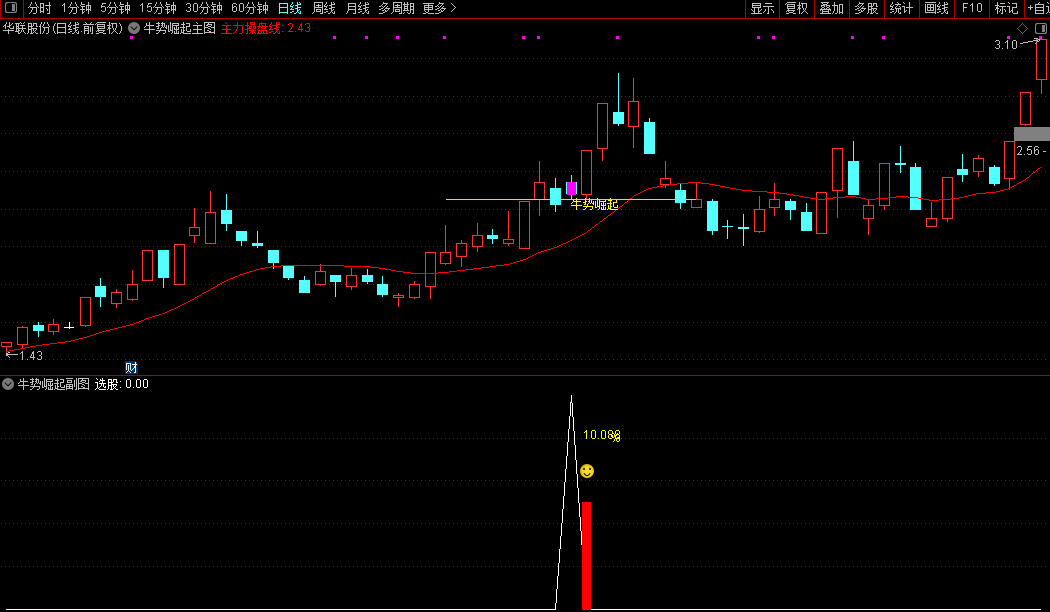Screen dimensions: 1050x612
Task: Click the 多股 multi-stock button
Action: pyautogui.click(x=867, y=8)
